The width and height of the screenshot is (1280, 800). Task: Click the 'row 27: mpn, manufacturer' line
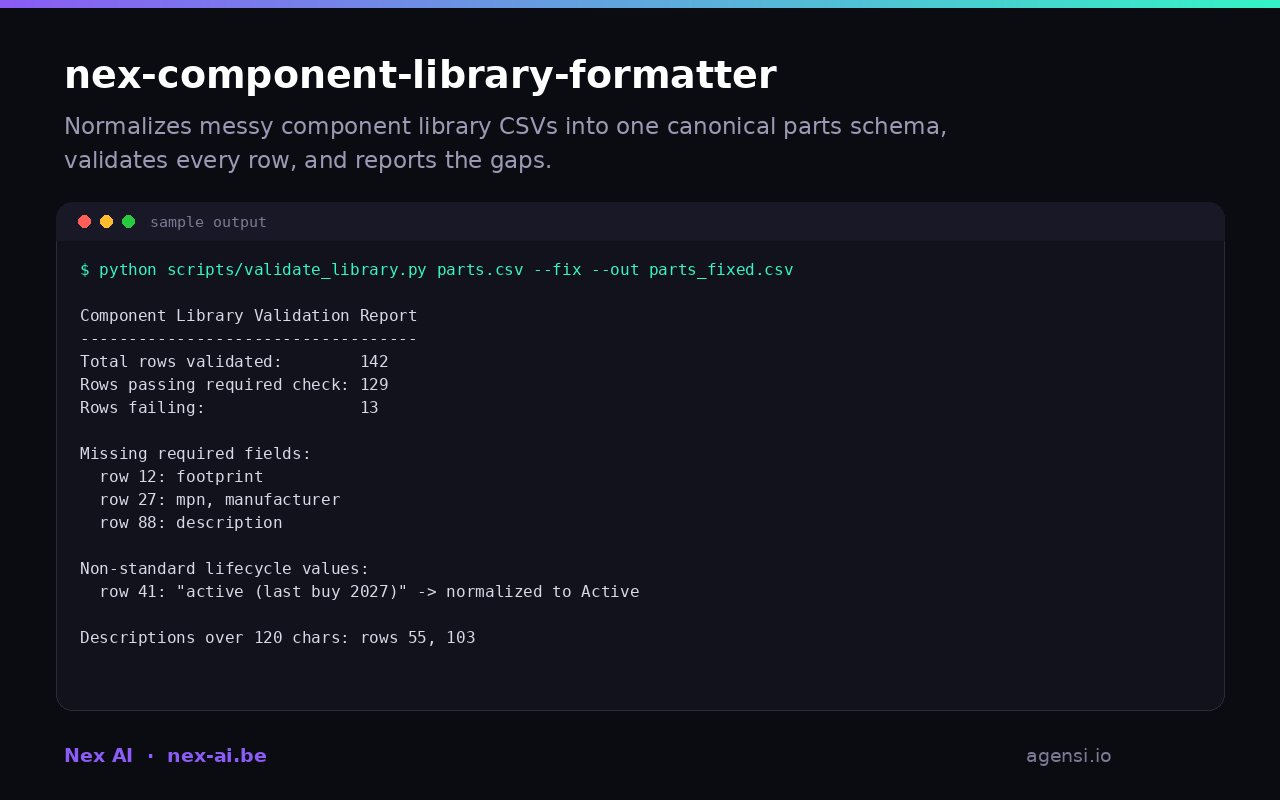tap(219, 500)
